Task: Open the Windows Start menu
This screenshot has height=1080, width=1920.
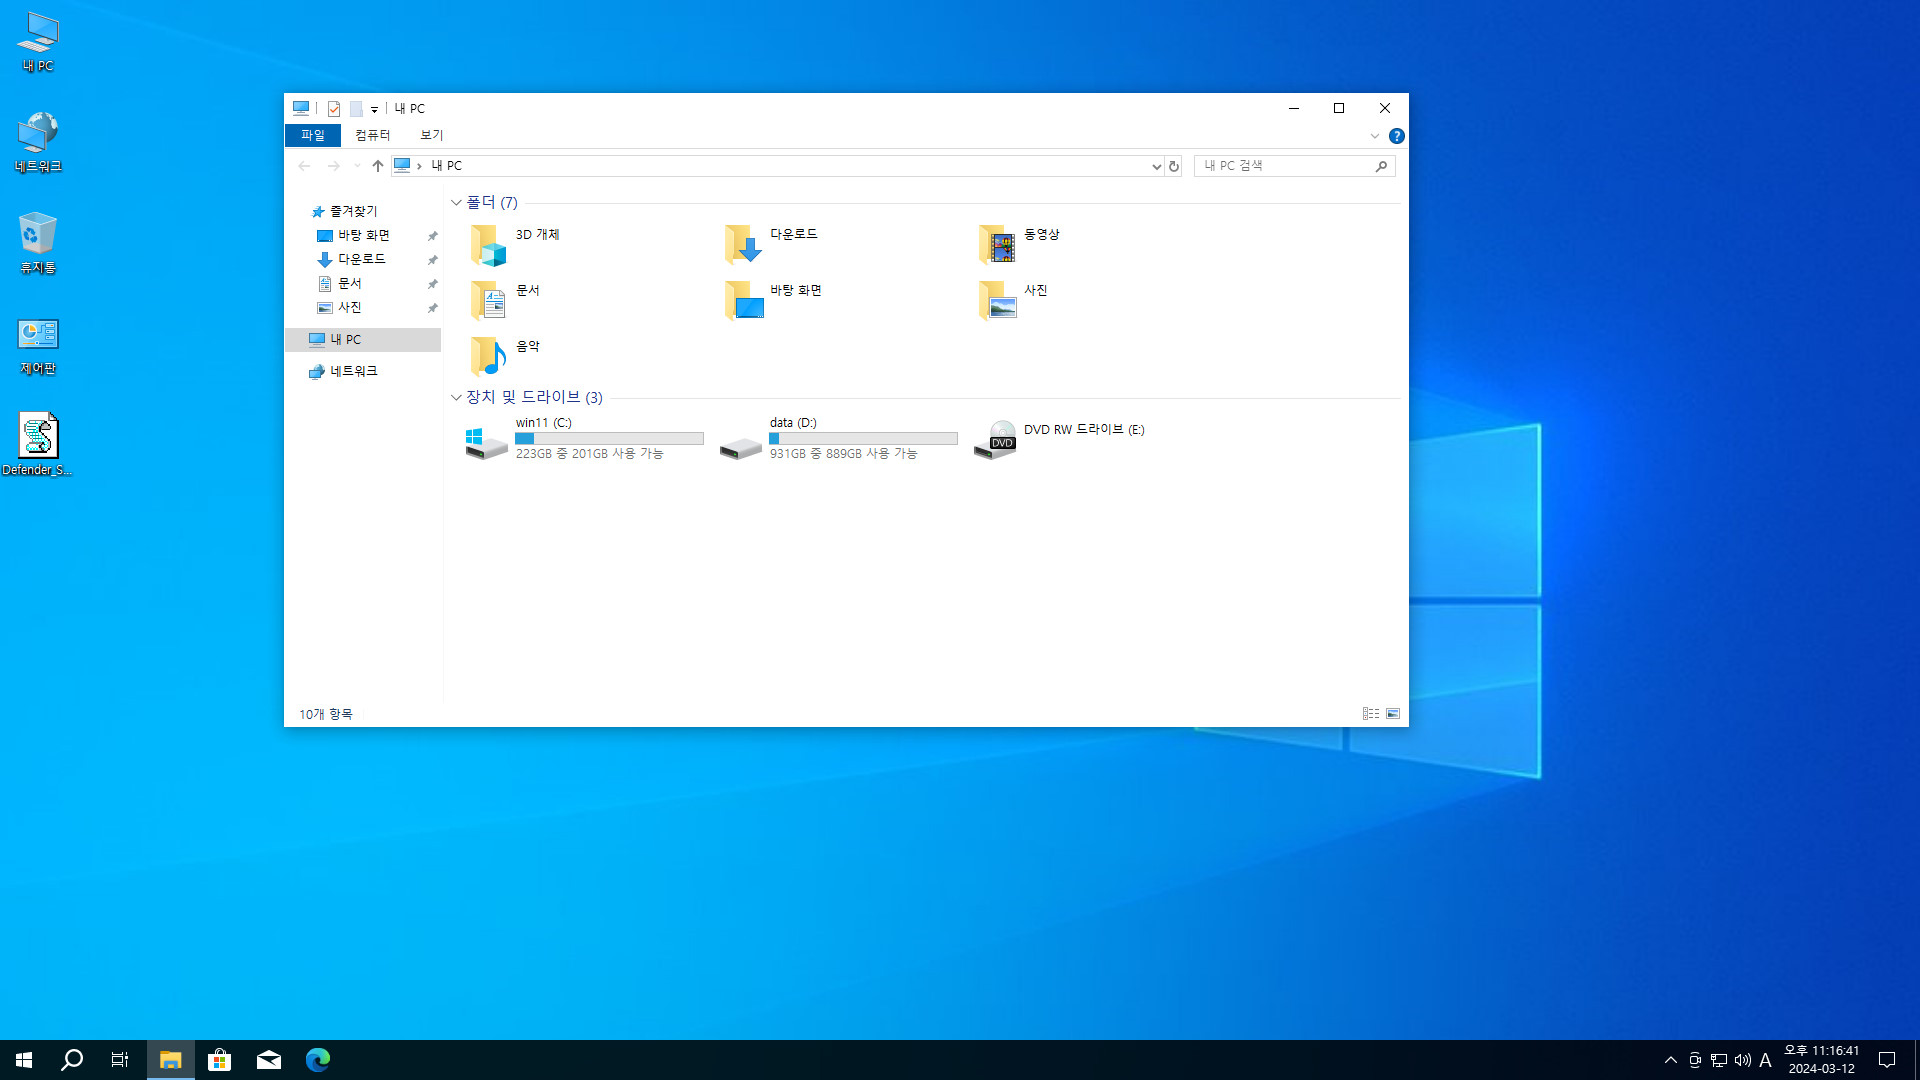Action: (x=24, y=1060)
